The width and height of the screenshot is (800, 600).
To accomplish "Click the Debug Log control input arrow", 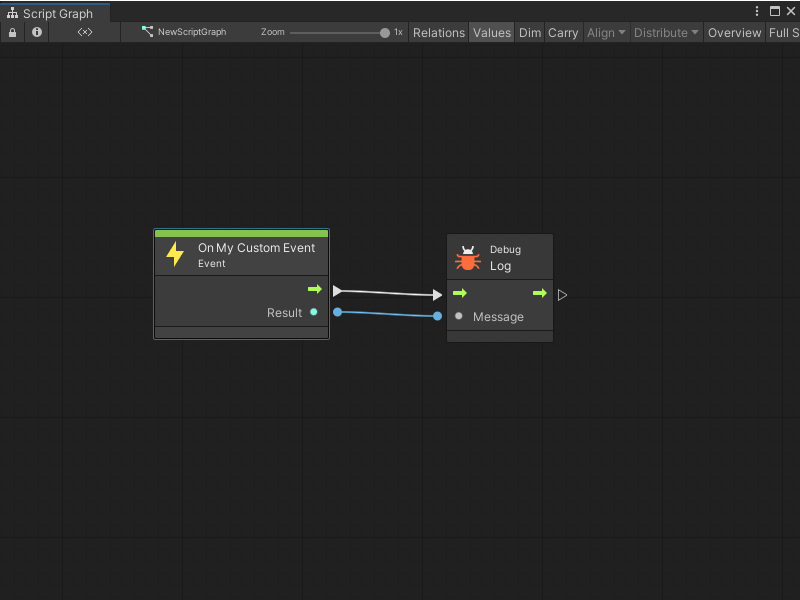I will (460, 293).
